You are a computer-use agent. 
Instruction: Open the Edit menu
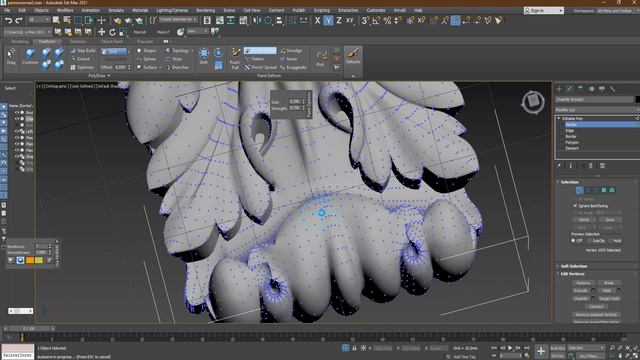point(22,10)
